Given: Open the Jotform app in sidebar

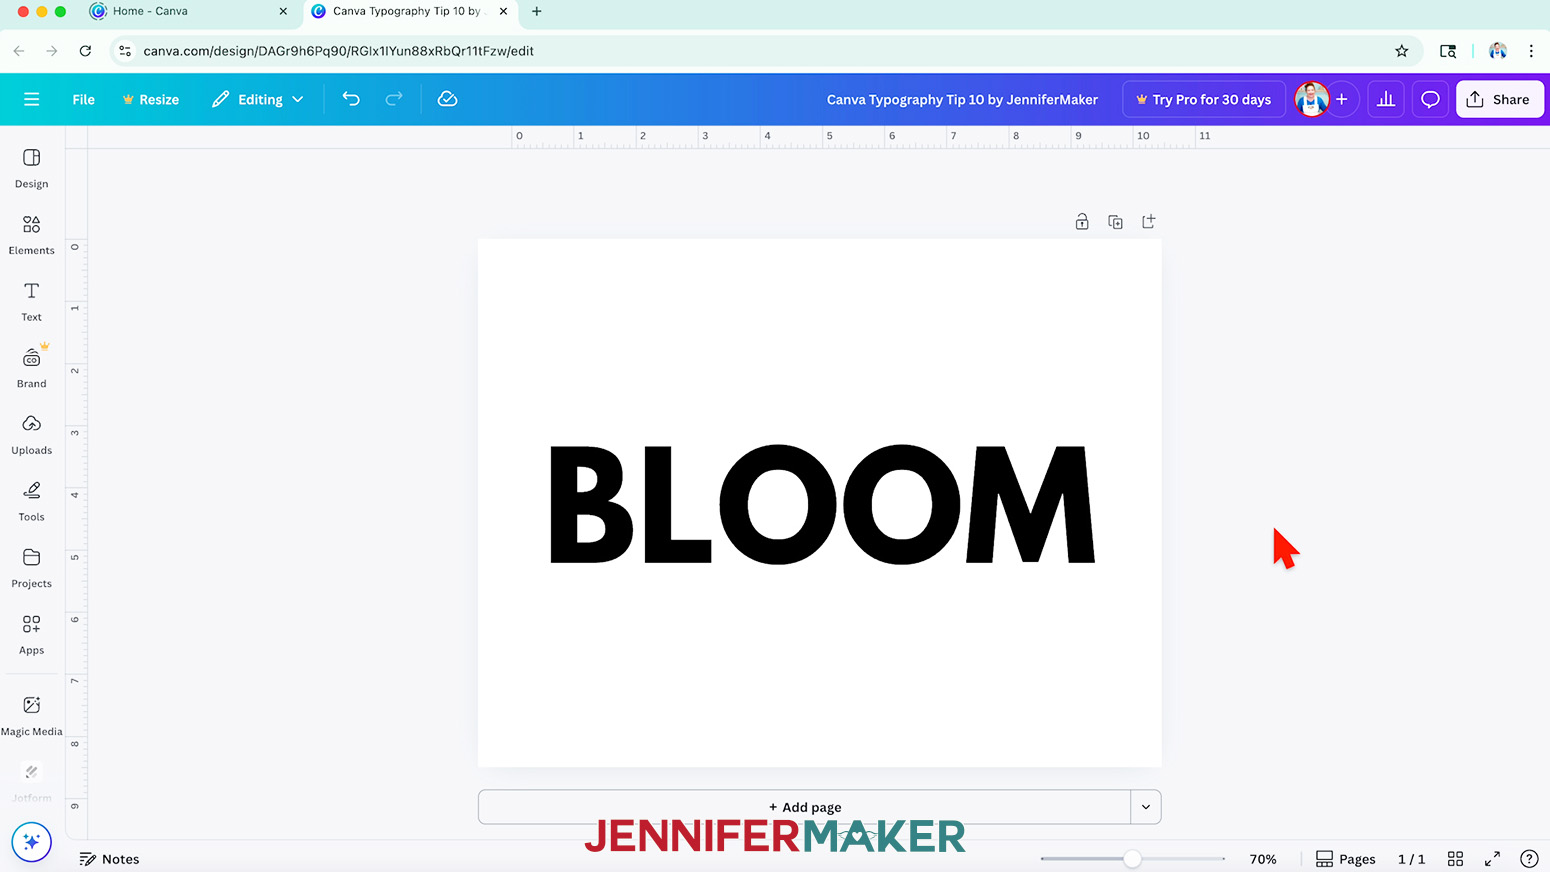Looking at the screenshot, I should click(x=32, y=783).
